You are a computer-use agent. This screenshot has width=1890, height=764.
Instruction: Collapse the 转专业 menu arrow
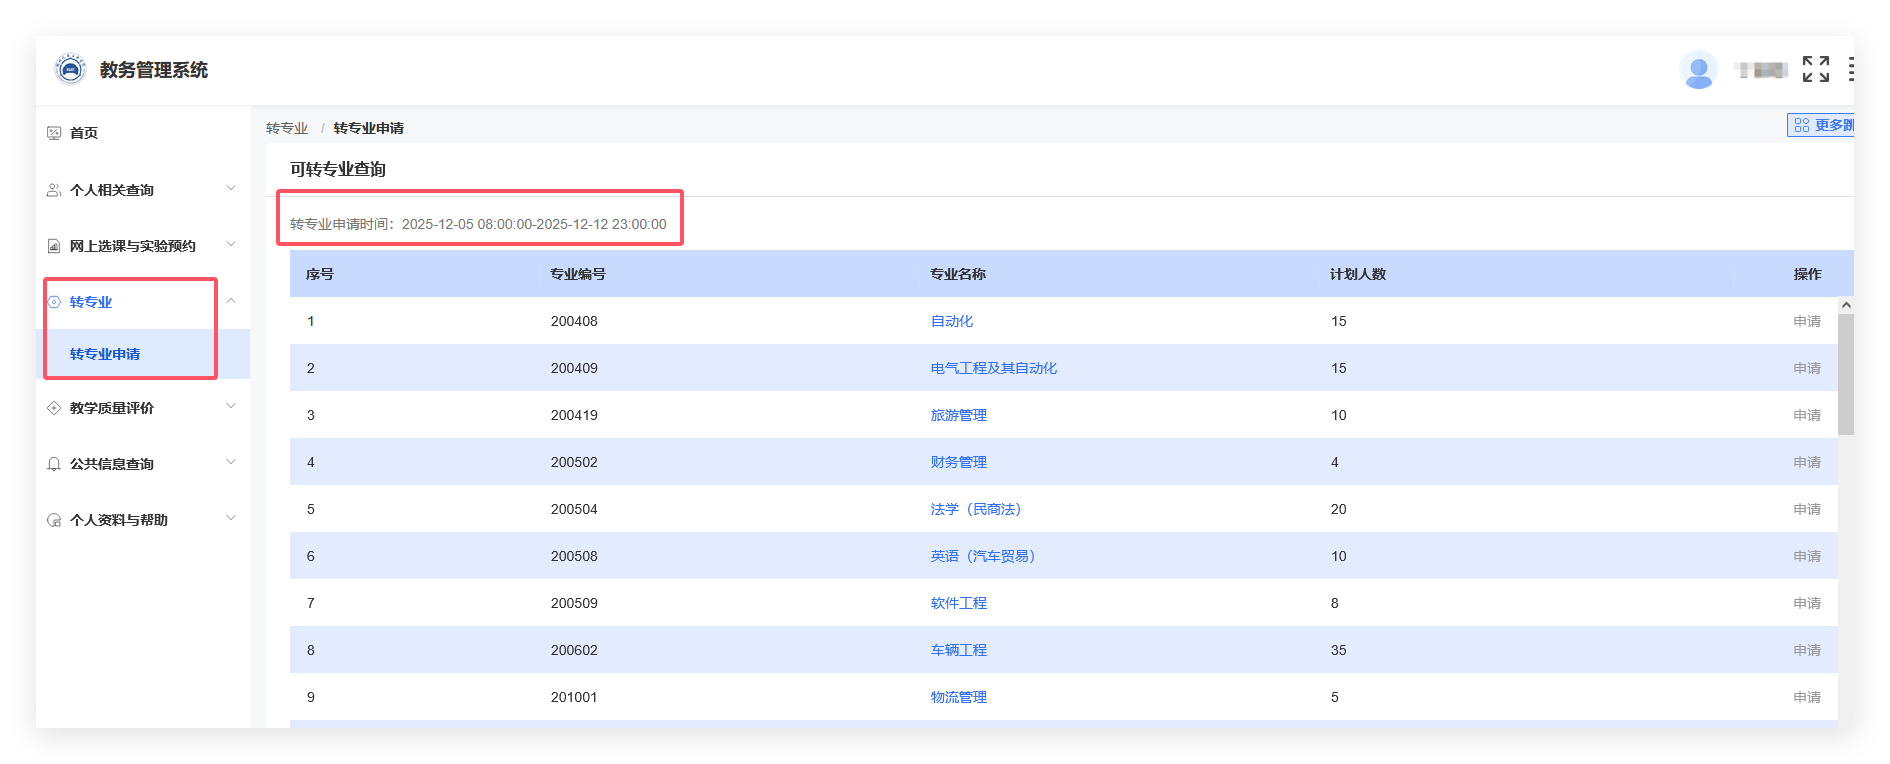click(x=231, y=301)
